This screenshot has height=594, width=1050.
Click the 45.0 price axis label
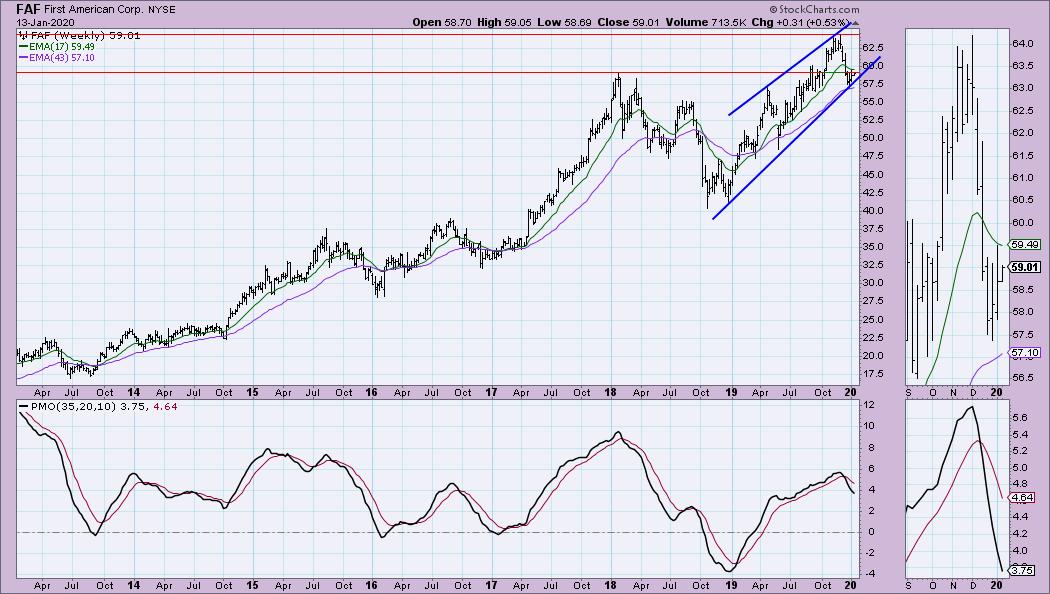tap(872, 175)
